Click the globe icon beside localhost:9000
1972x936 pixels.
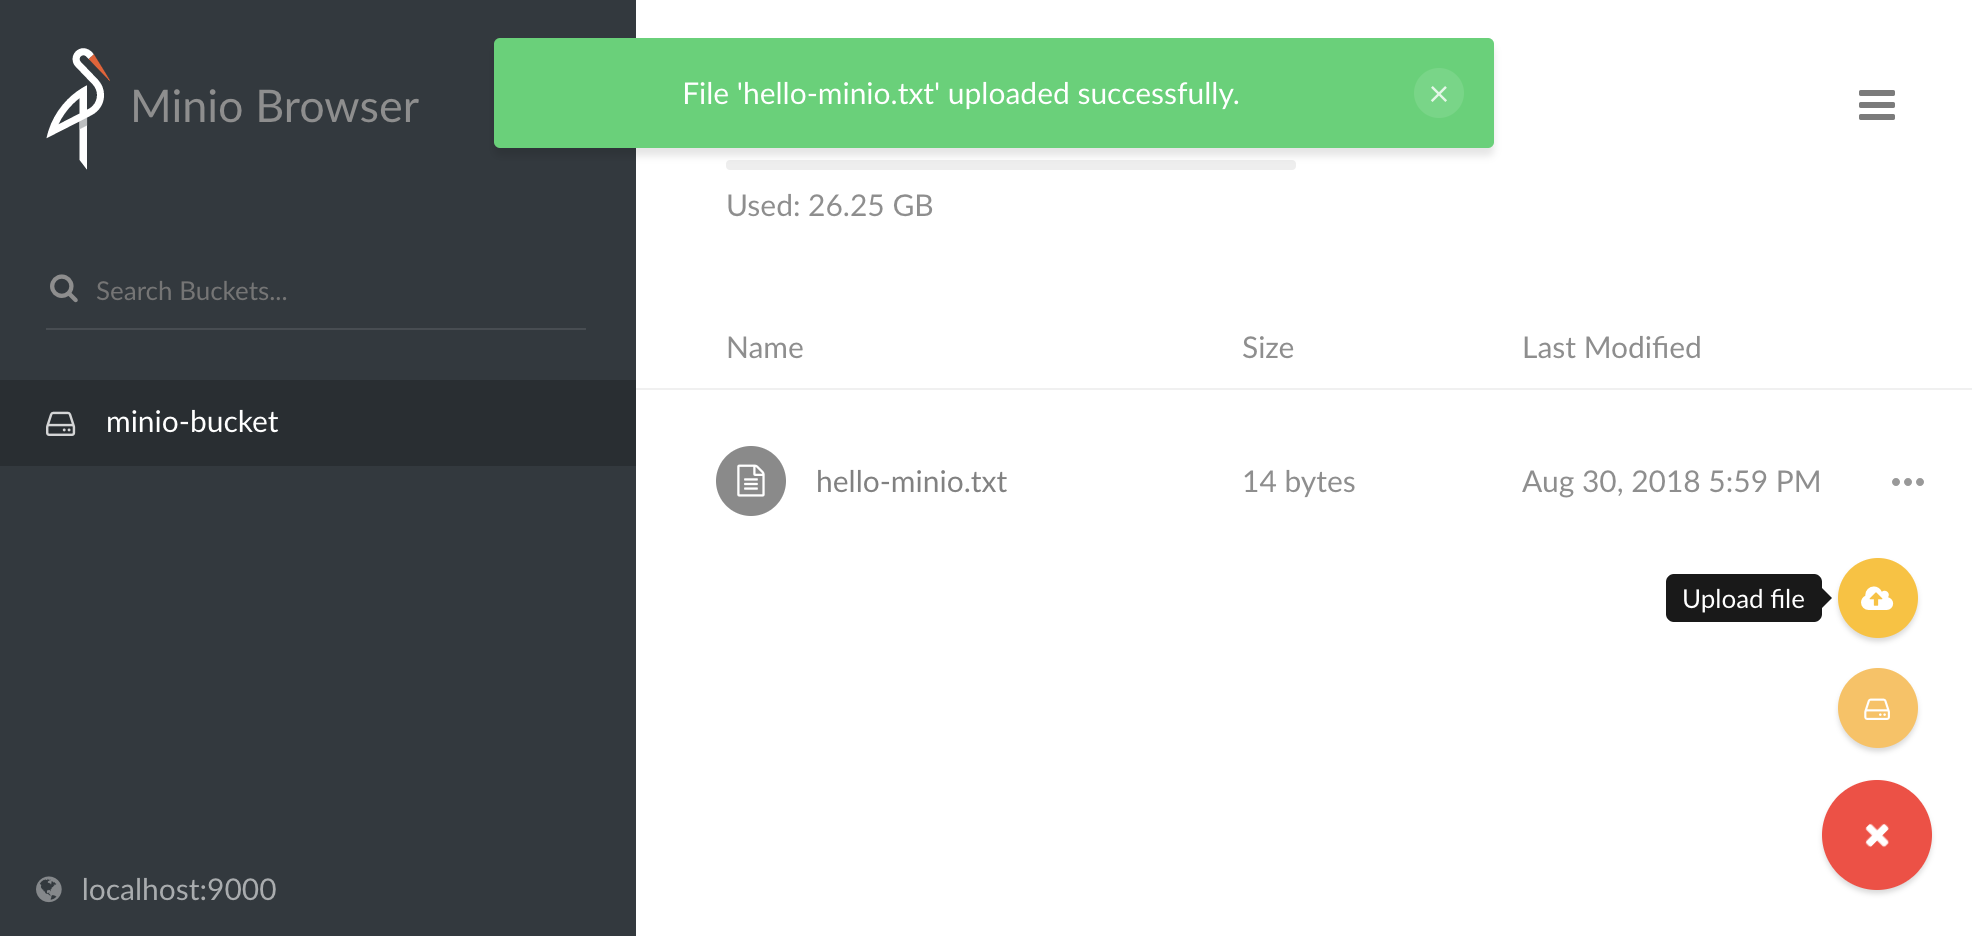click(48, 889)
